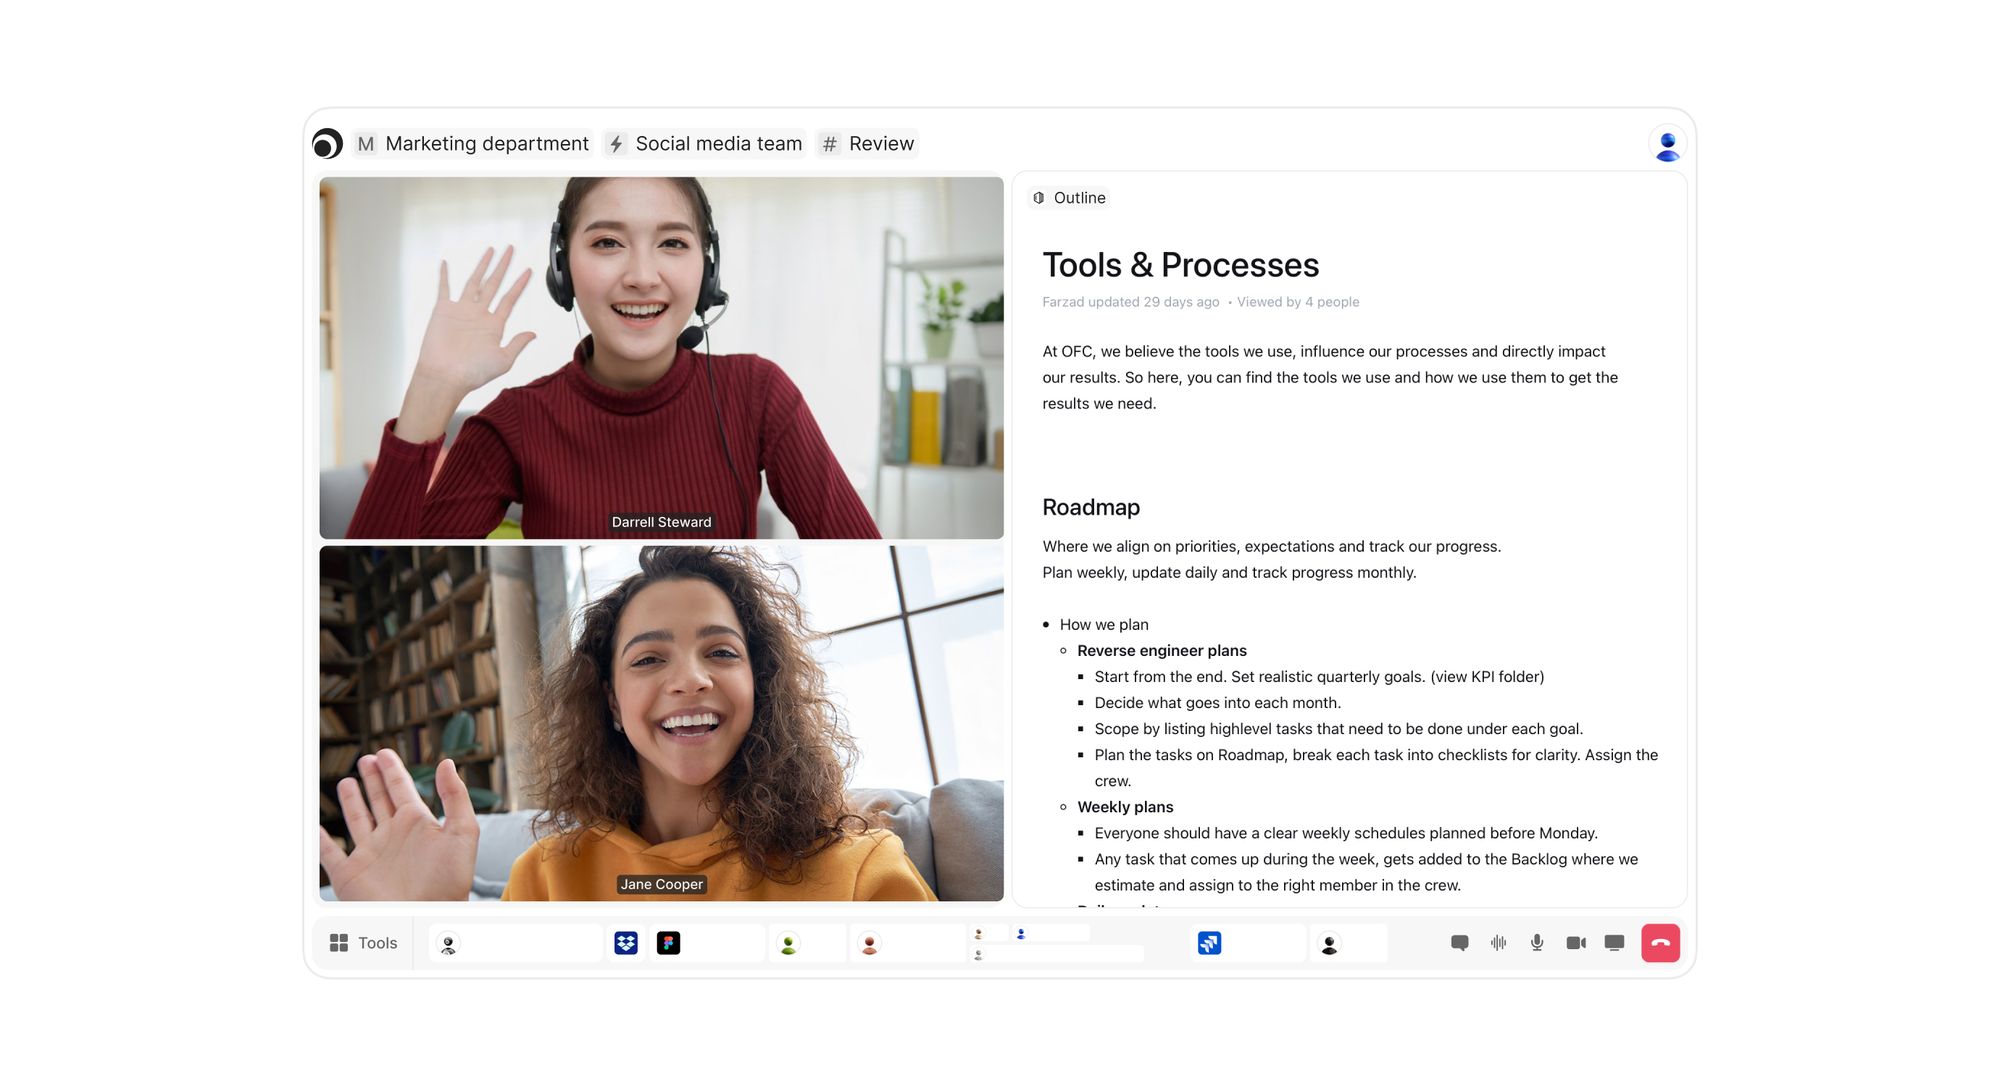Turn off the camera
The image size is (2000, 1086).
click(1576, 943)
